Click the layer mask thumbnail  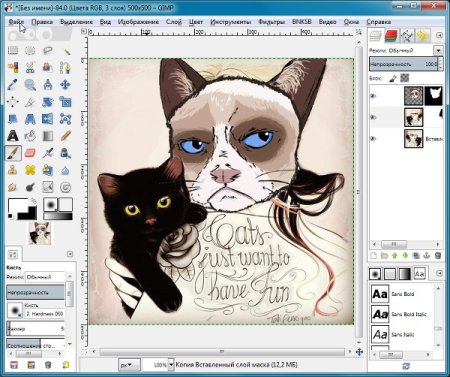tap(434, 96)
